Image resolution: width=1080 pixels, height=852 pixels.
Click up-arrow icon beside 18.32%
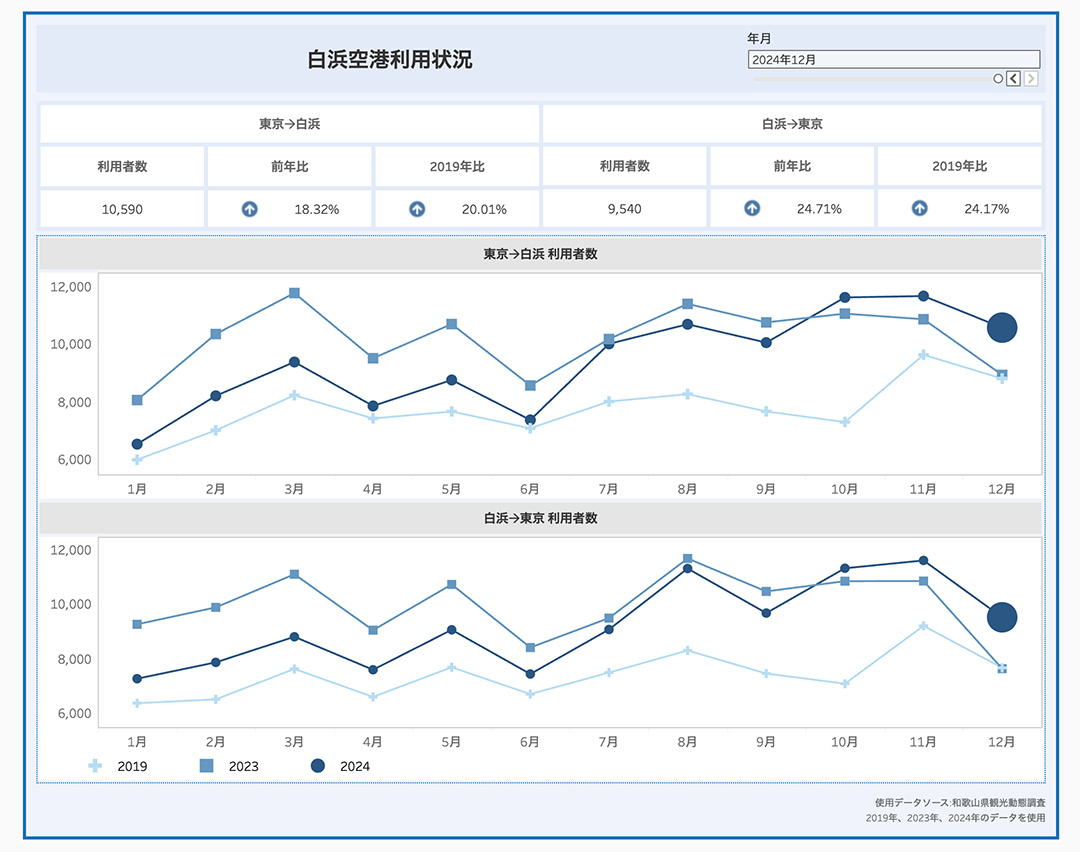(x=250, y=209)
